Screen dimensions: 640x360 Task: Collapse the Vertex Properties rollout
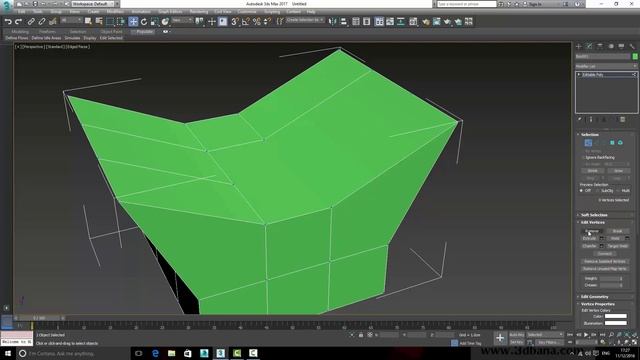(x=598, y=304)
